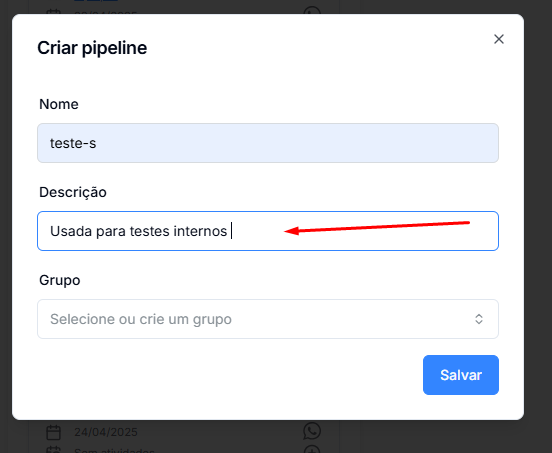Focus the Nome input field

[x=268, y=143]
